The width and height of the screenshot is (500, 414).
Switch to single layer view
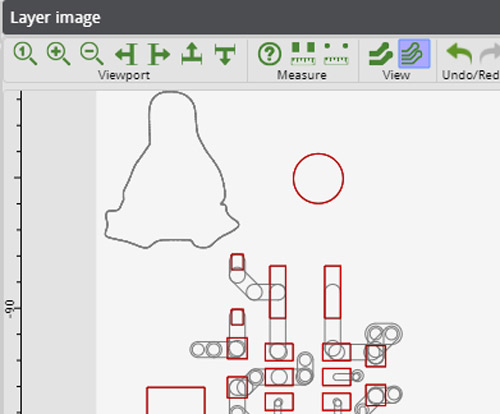(381, 54)
